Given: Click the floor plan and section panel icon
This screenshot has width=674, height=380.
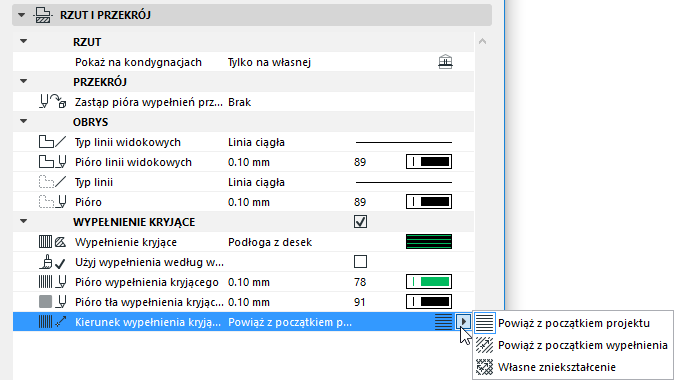Looking at the screenshot, I should (x=43, y=15).
